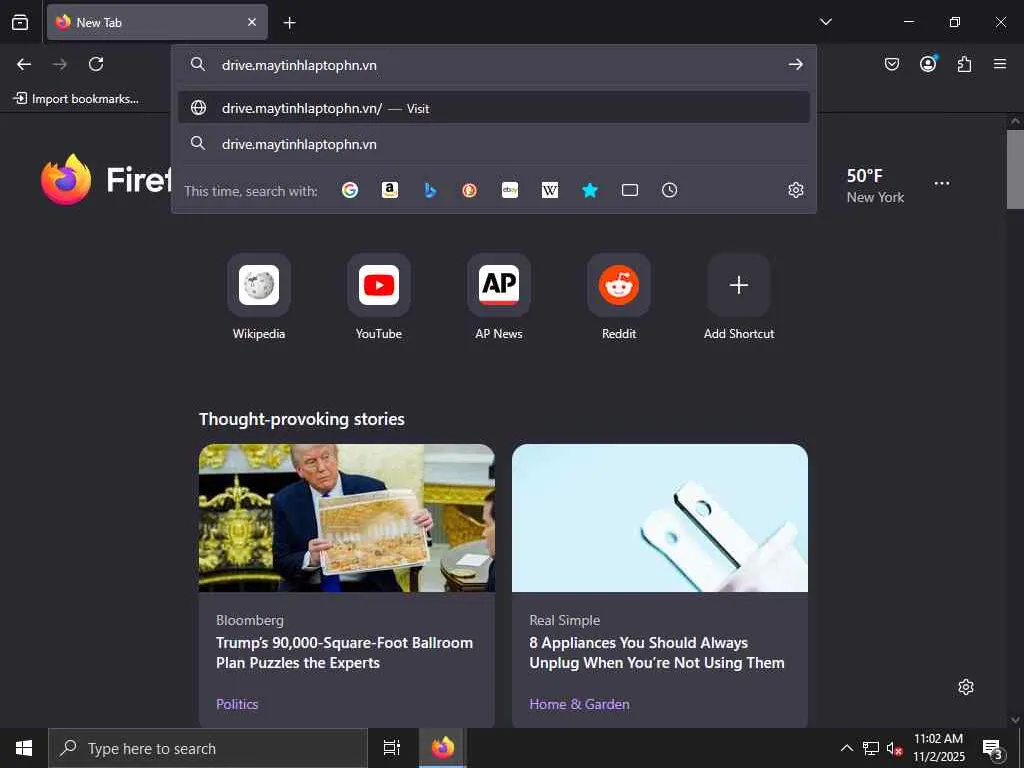Click the address bar URL field
Viewport: 1024px width, 768px height.
point(496,65)
